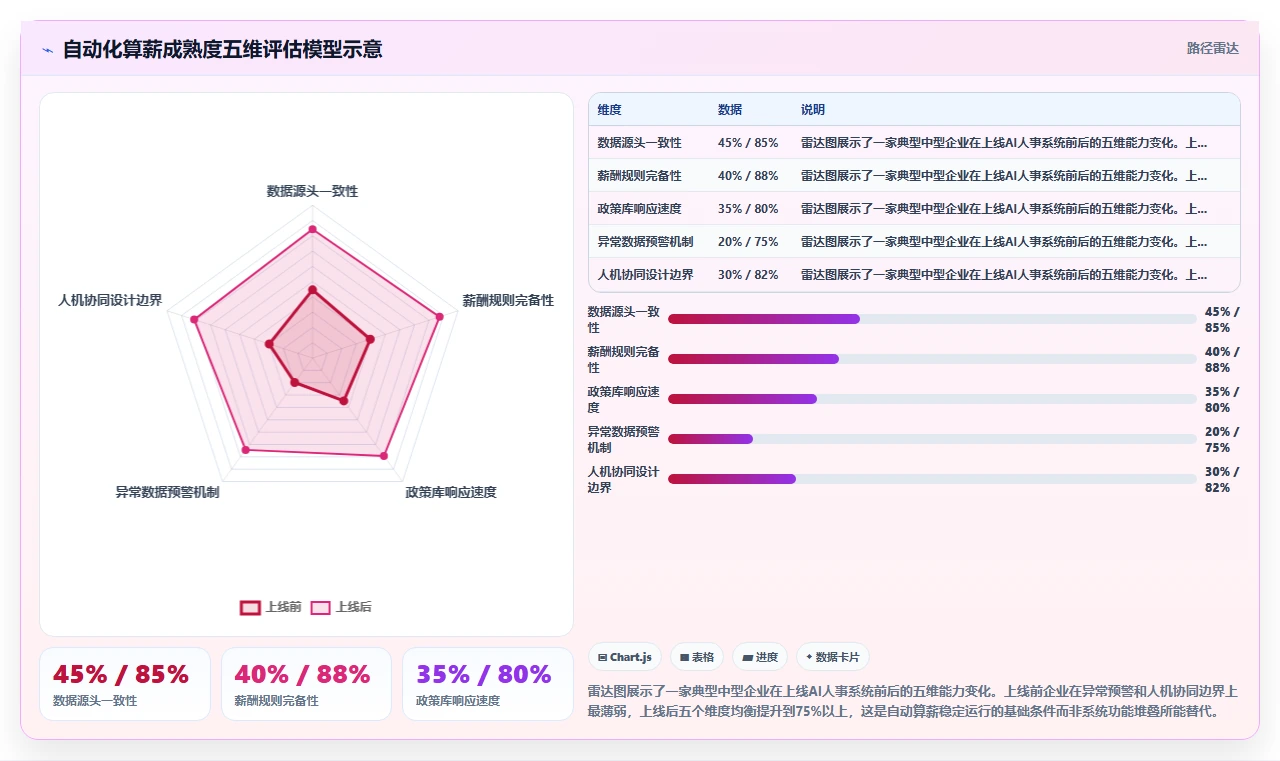Click the 路径雷达 label
The image size is (1280, 761).
click(1212, 48)
